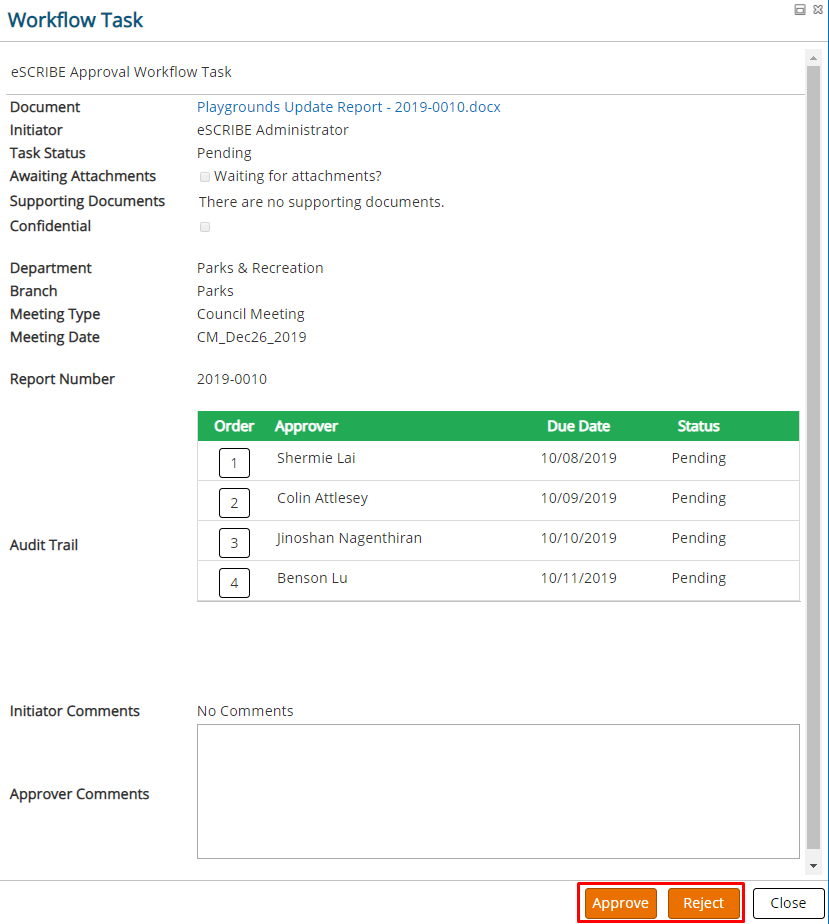
Task: Click report number 2019-0010 value
Action: point(232,379)
